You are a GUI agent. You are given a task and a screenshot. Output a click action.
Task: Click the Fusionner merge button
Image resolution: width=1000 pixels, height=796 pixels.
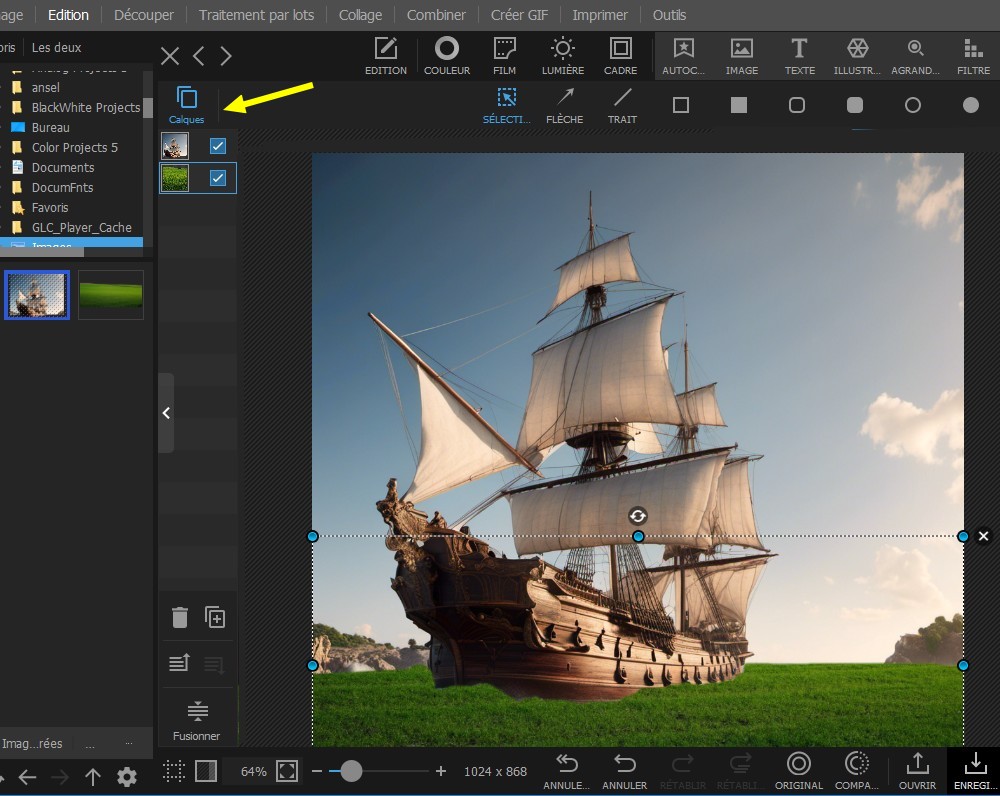197,721
